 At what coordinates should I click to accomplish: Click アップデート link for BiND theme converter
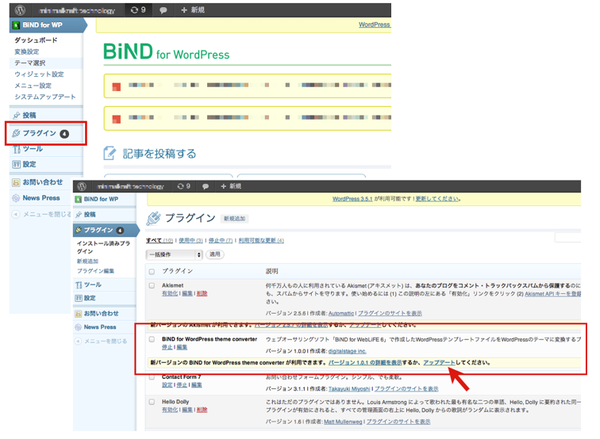pos(439,362)
